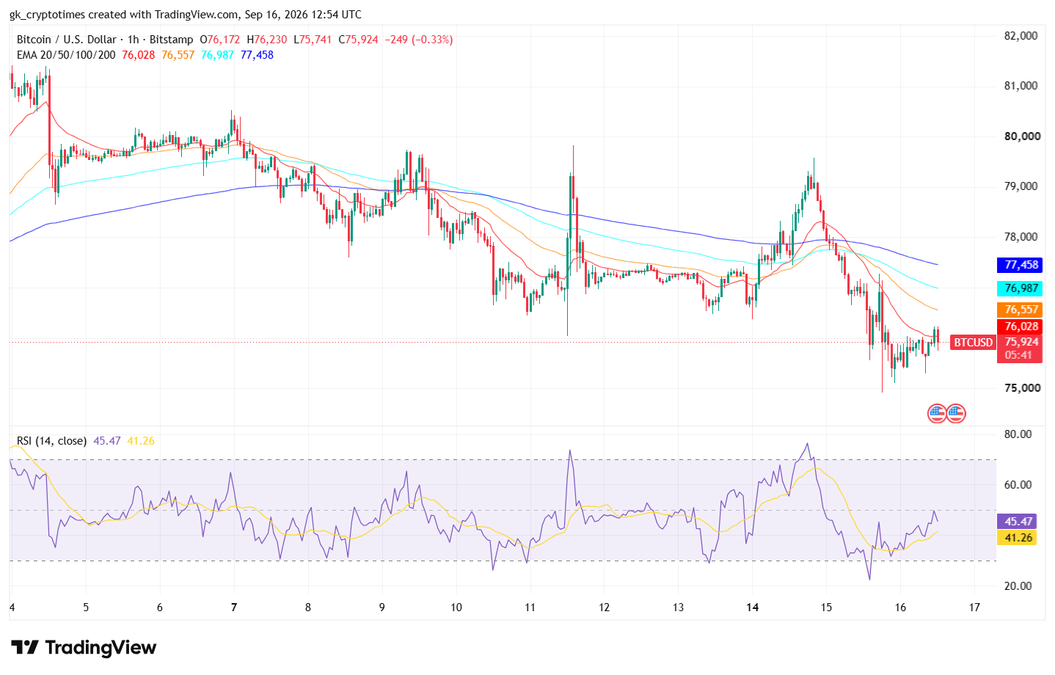Click date label 10 on time axis
This screenshot has width=1055, height=675.
tap(456, 607)
